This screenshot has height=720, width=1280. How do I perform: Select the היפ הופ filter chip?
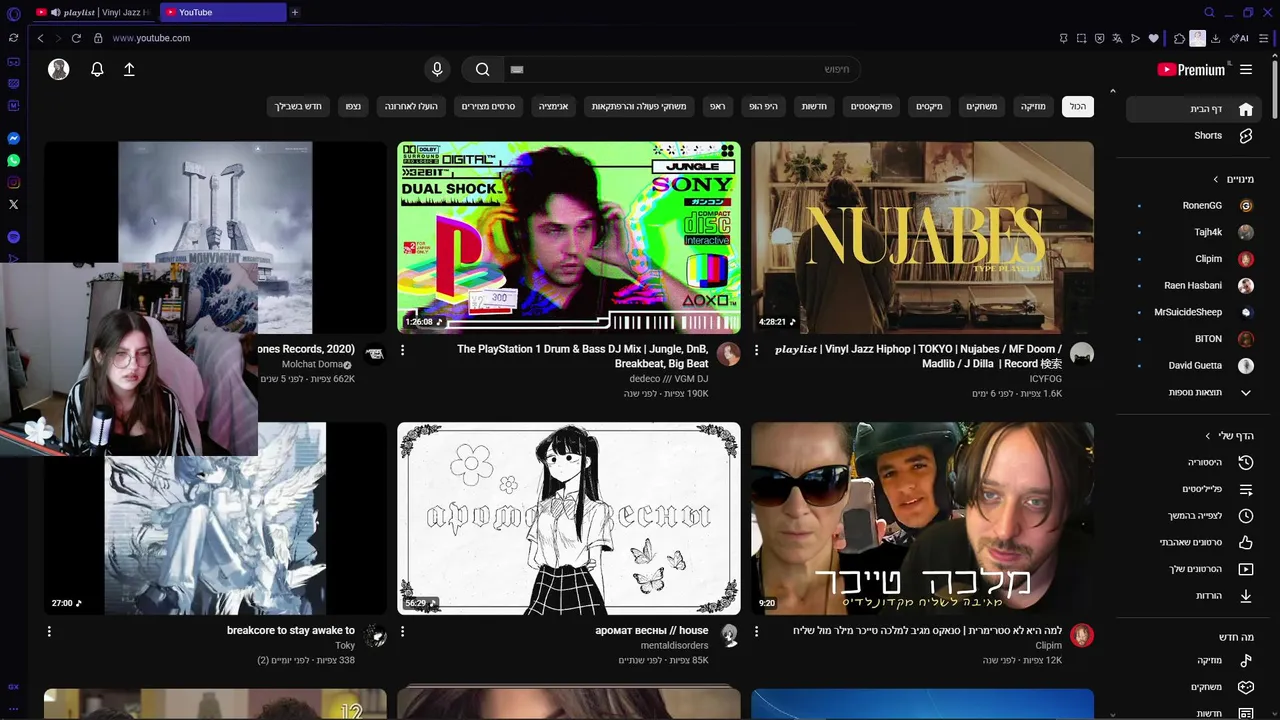[763, 106]
